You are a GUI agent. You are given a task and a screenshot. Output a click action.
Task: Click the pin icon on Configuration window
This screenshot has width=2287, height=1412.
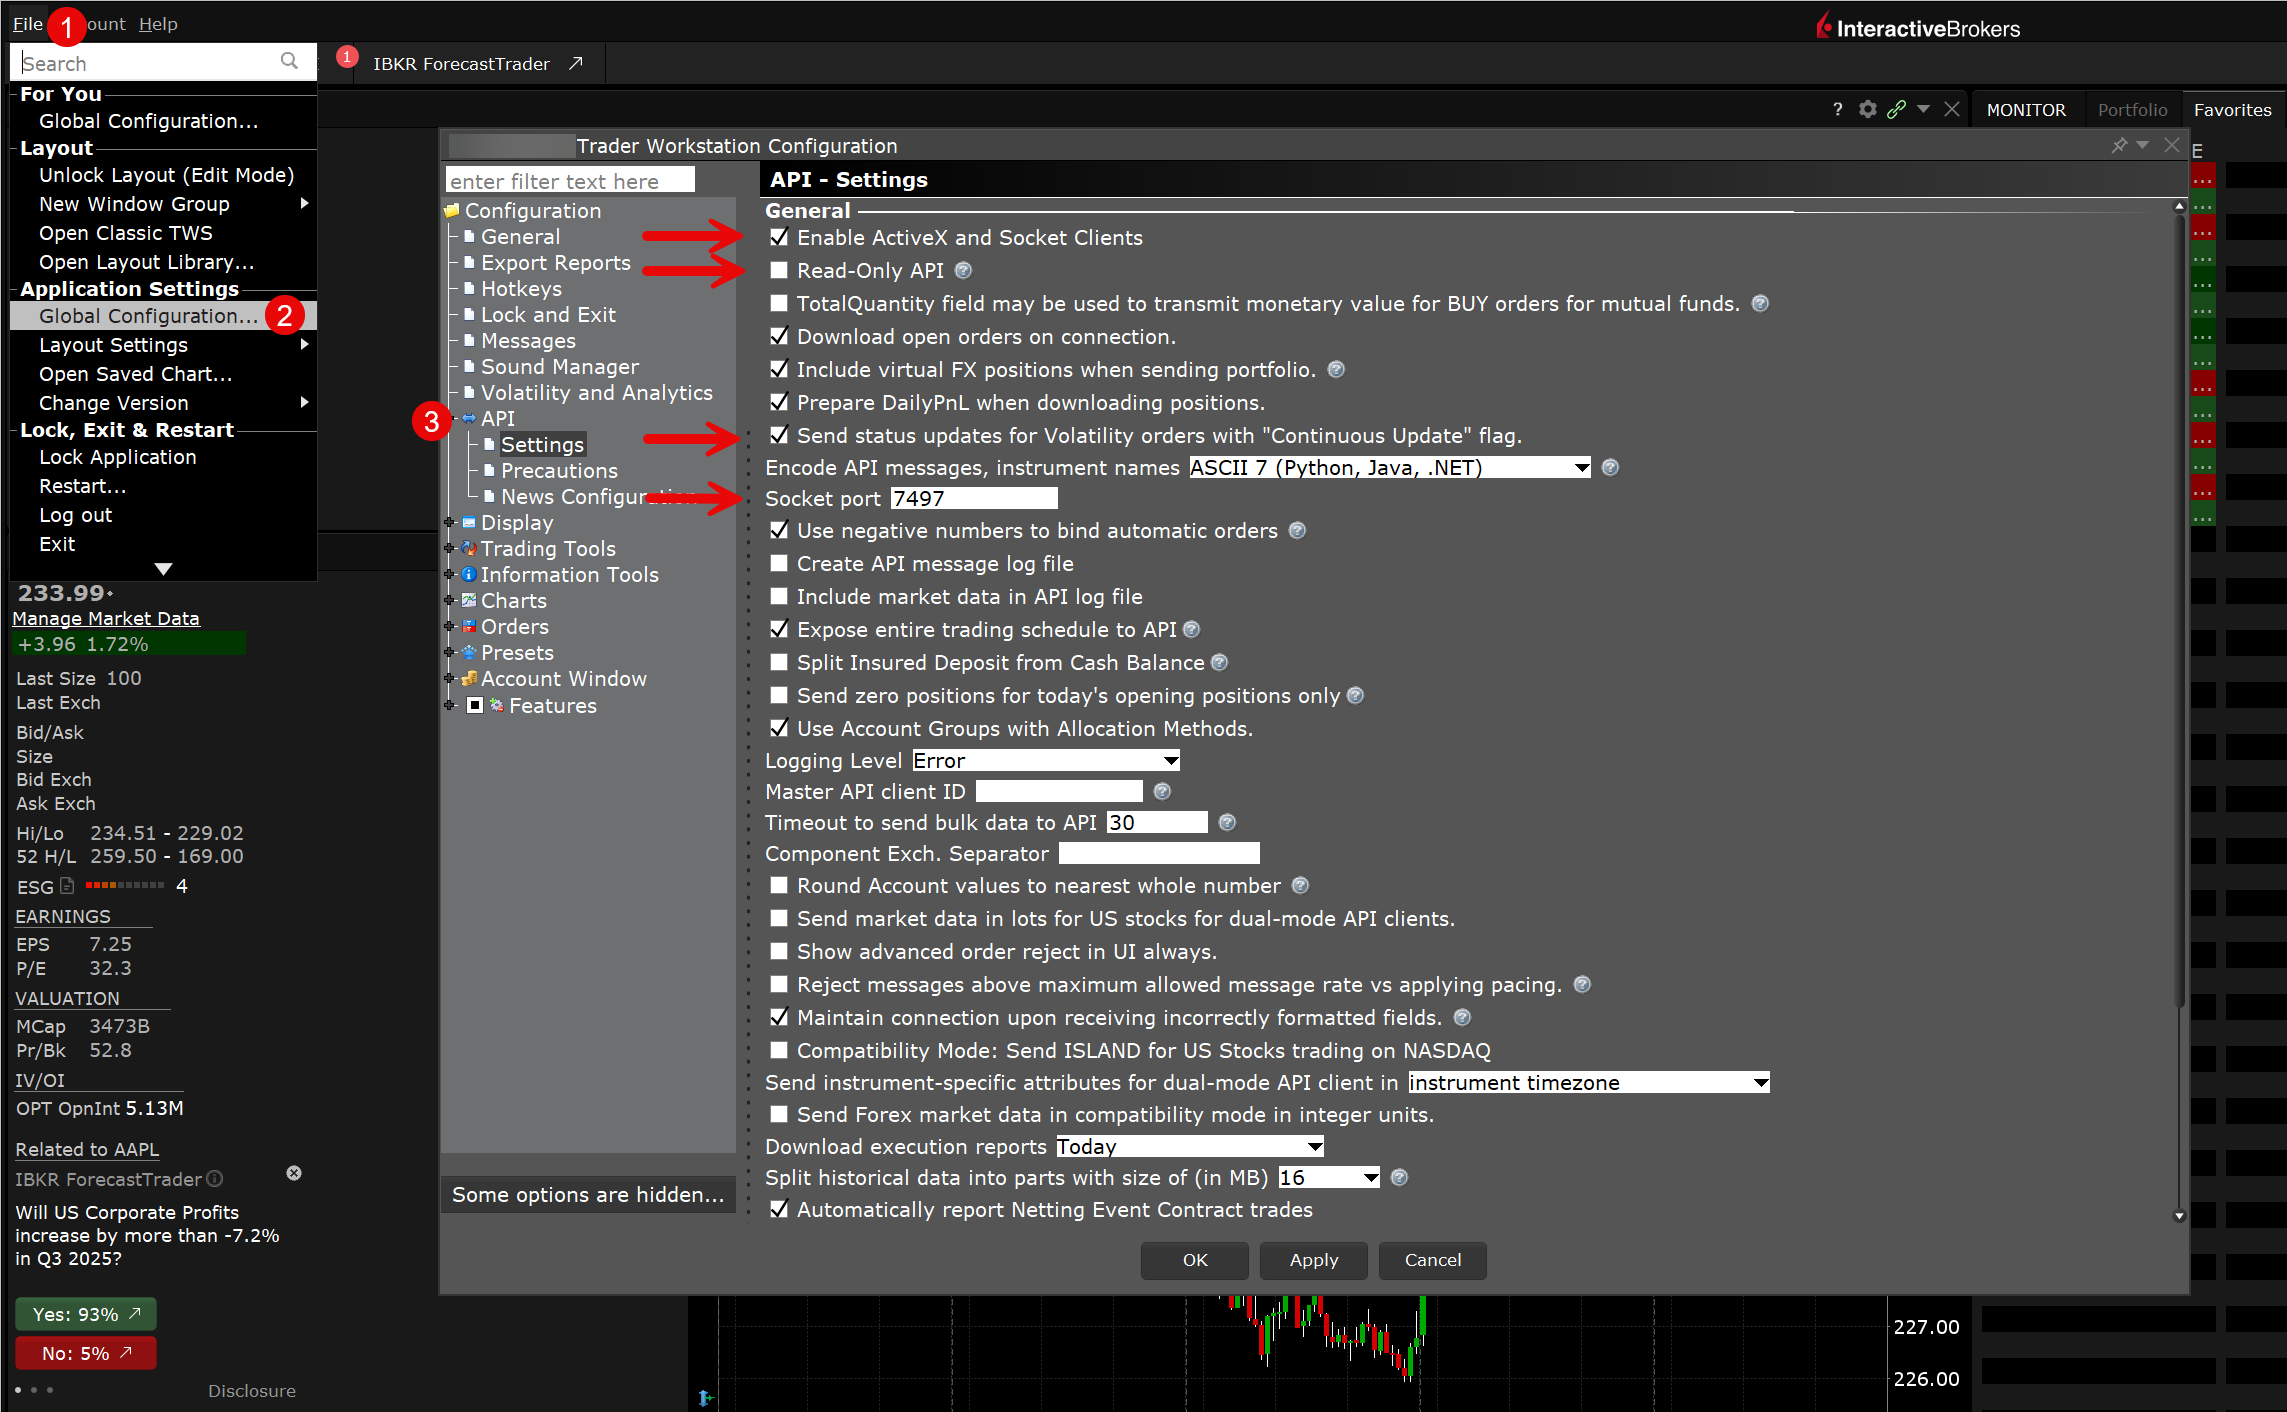pyautogui.click(x=2118, y=145)
